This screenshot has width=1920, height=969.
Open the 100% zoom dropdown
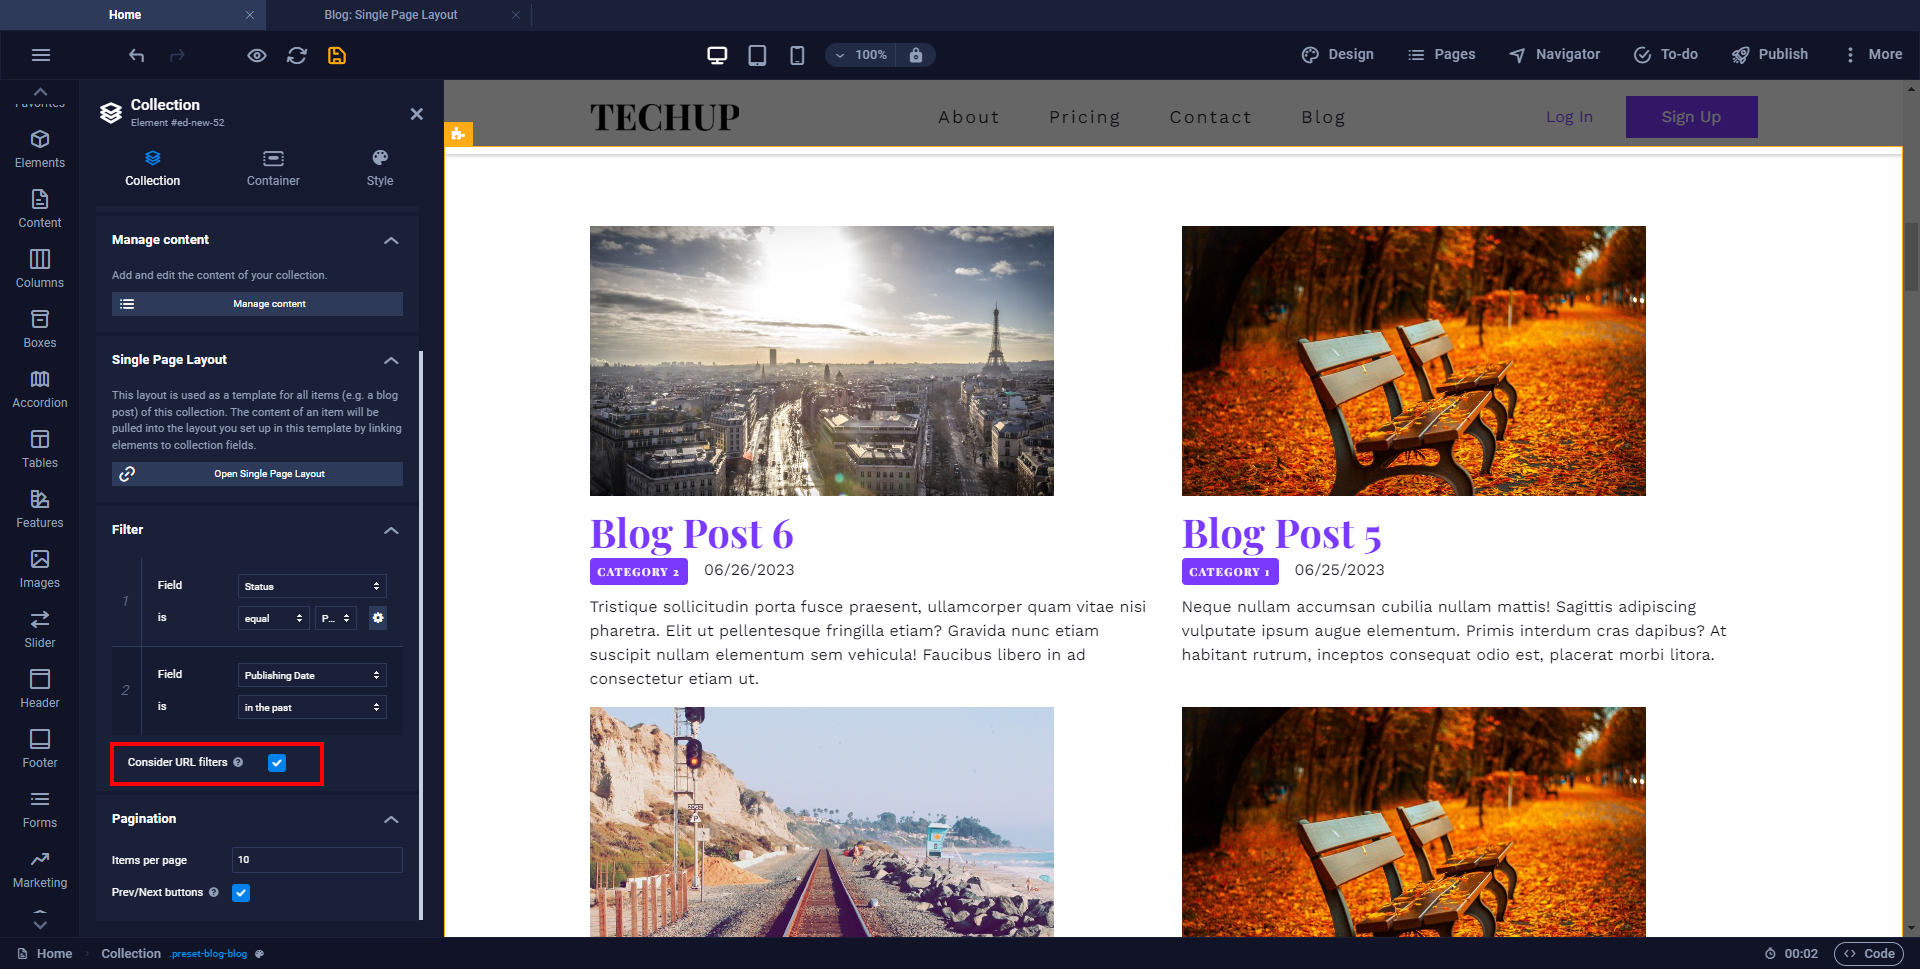pyautogui.click(x=861, y=55)
